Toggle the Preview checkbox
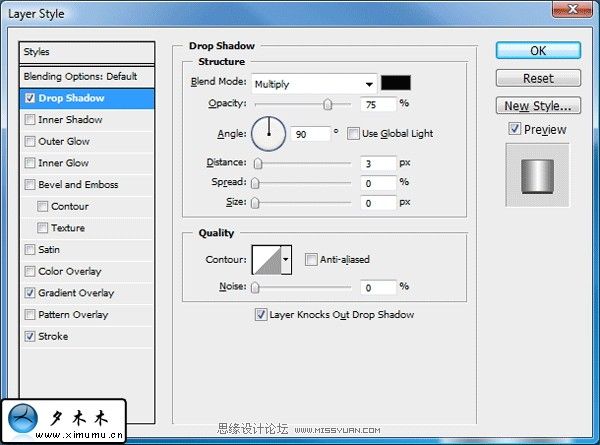The image size is (600, 445). [x=515, y=129]
